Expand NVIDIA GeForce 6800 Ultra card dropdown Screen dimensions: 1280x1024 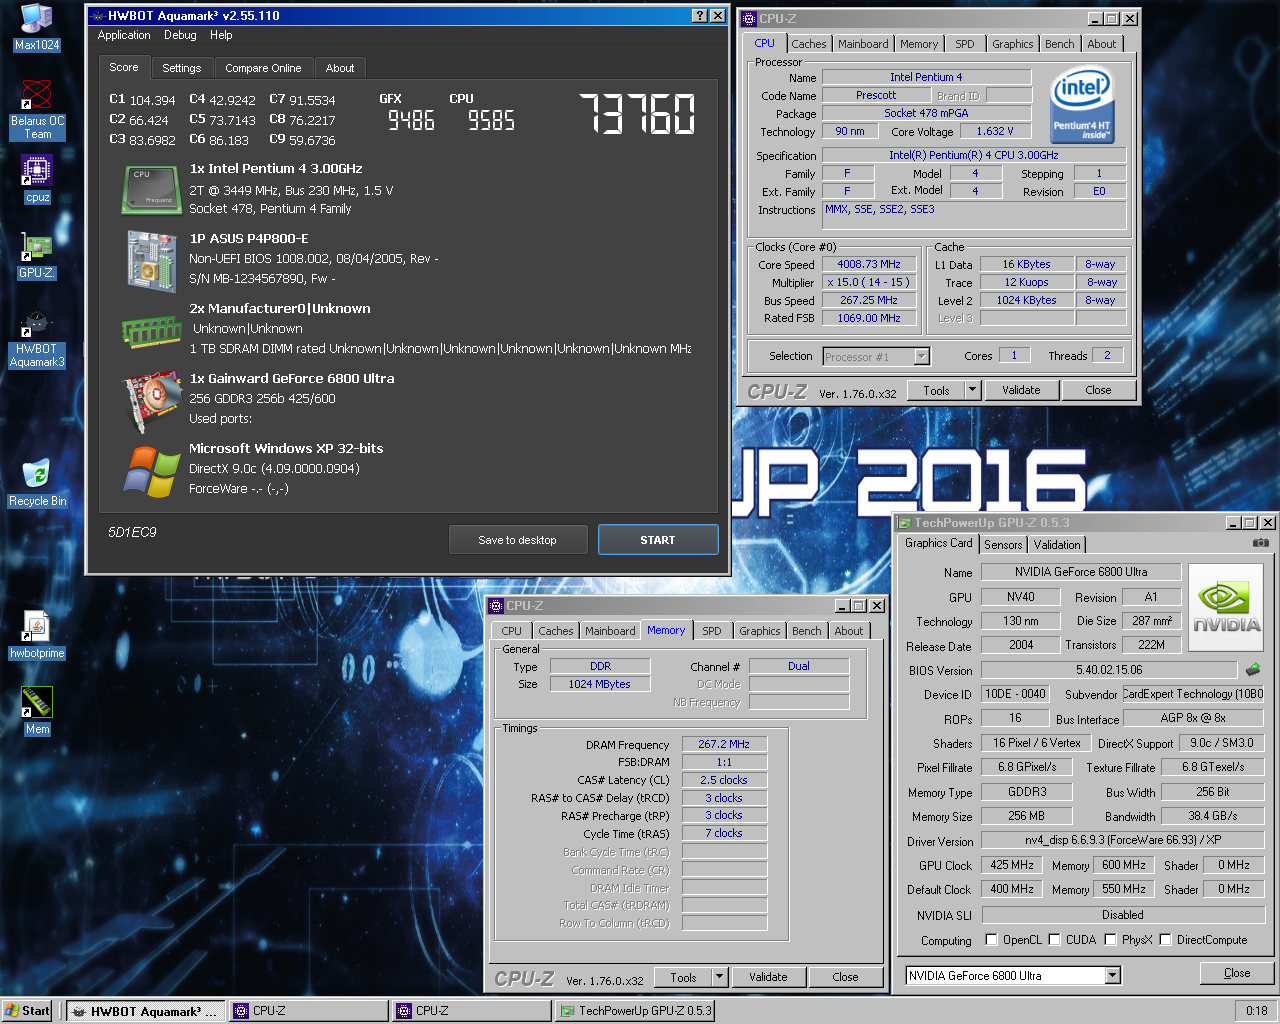pyautogui.click(x=1112, y=975)
